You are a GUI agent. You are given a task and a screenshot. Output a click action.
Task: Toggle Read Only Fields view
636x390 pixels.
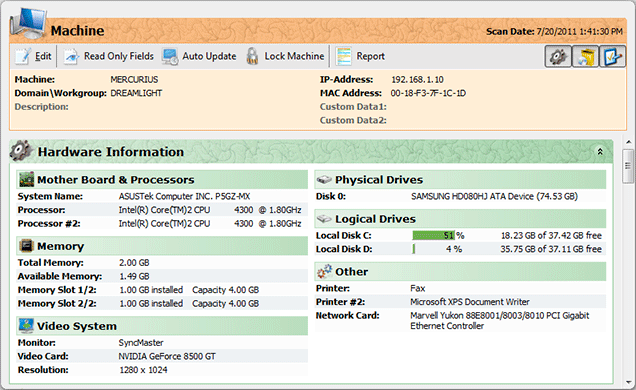tap(109, 56)
